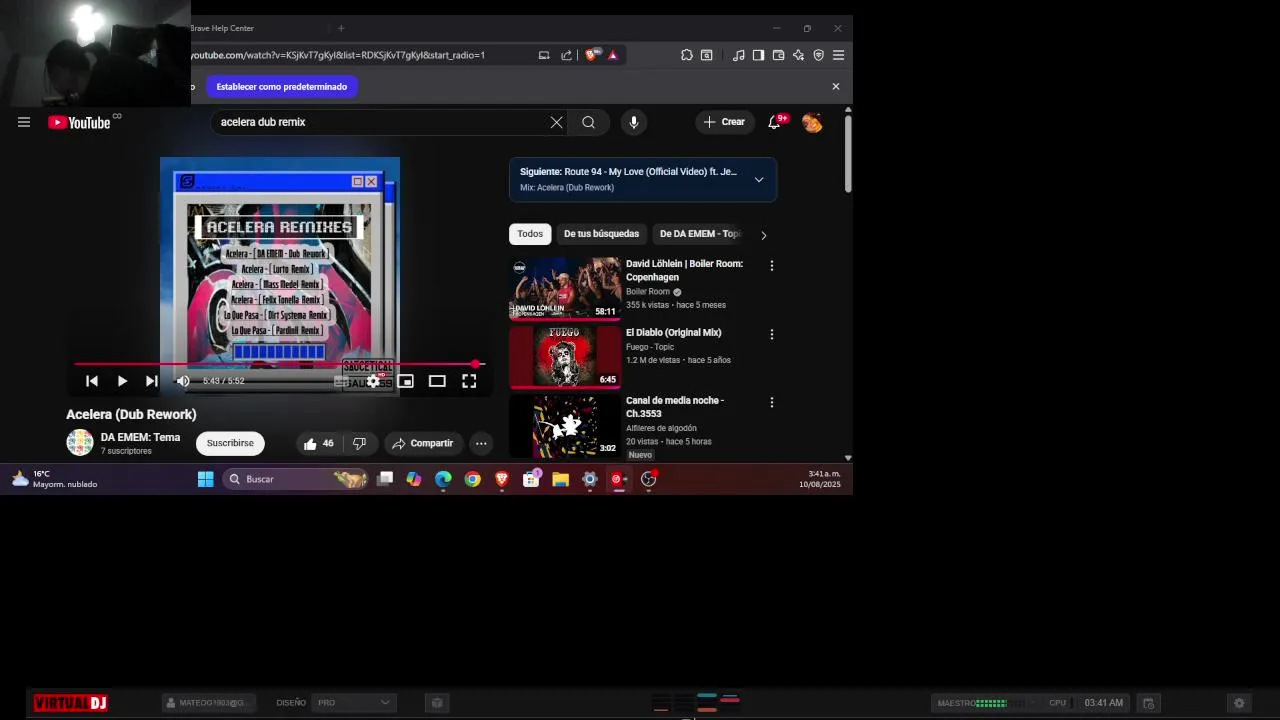Open the Brave Wallet icon
This screenshot has height=720, width=1280.
pos(778,55)
